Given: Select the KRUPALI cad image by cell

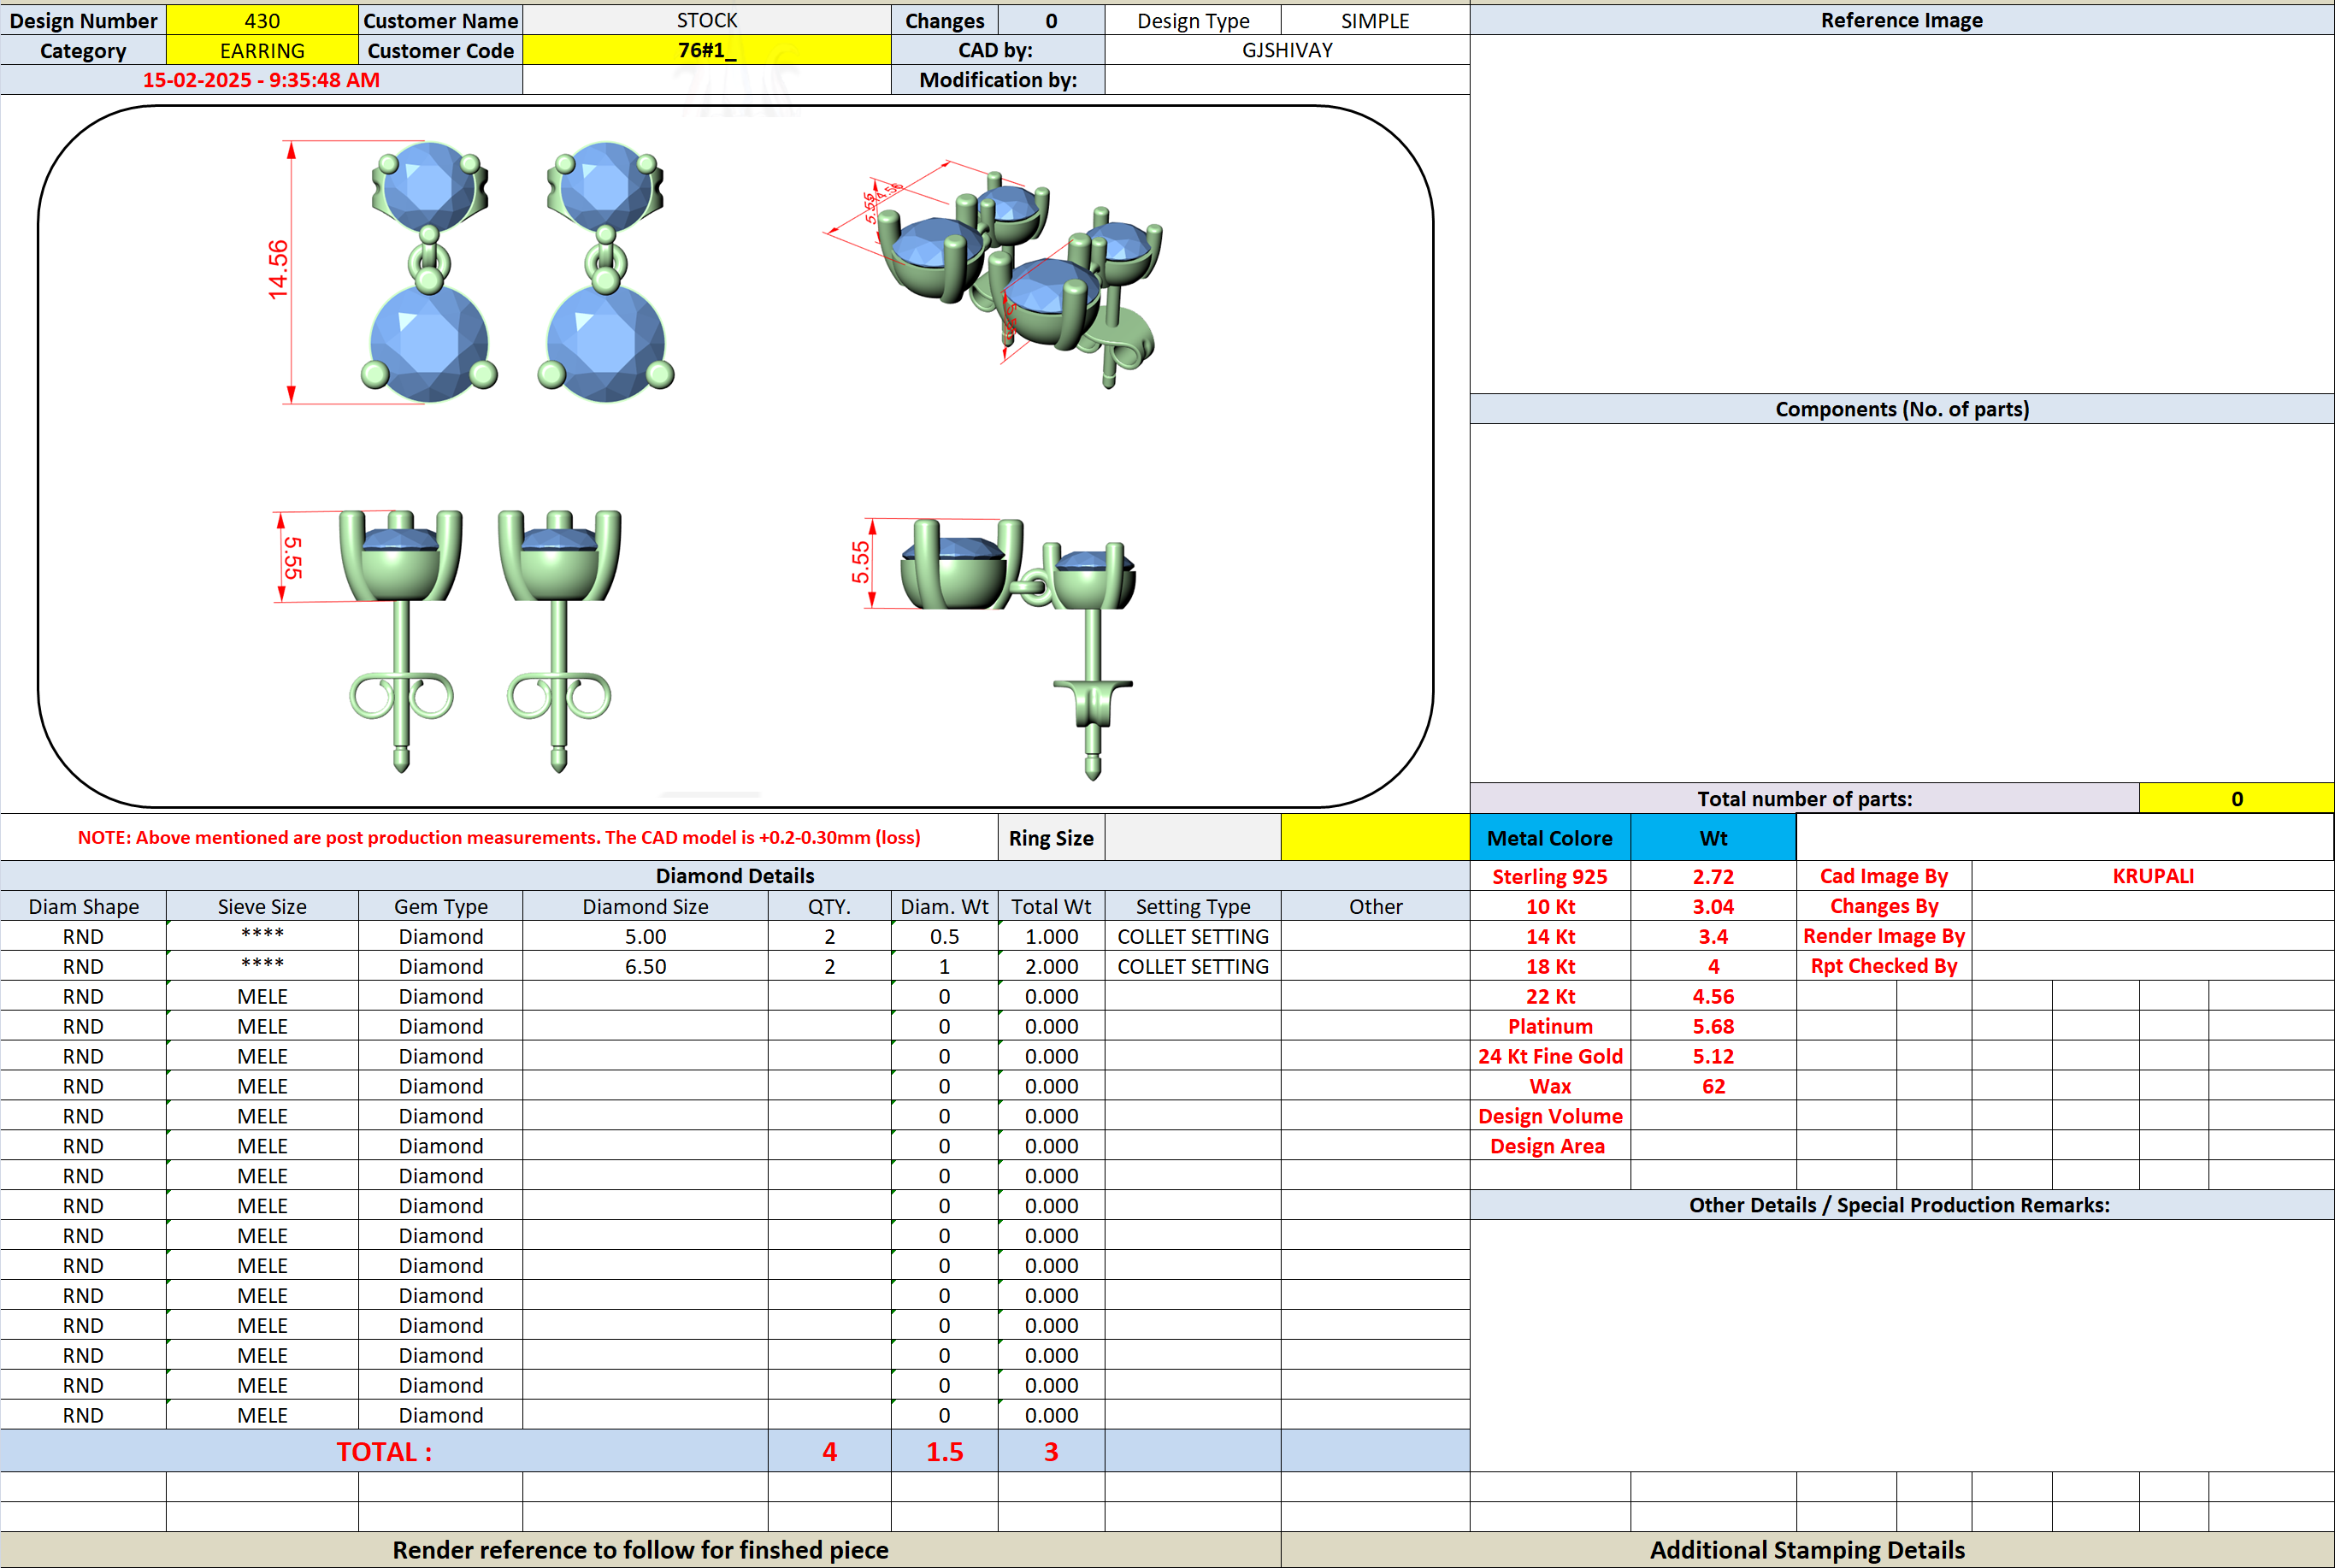Looking at the screenshot, I should pos(2153,876).
